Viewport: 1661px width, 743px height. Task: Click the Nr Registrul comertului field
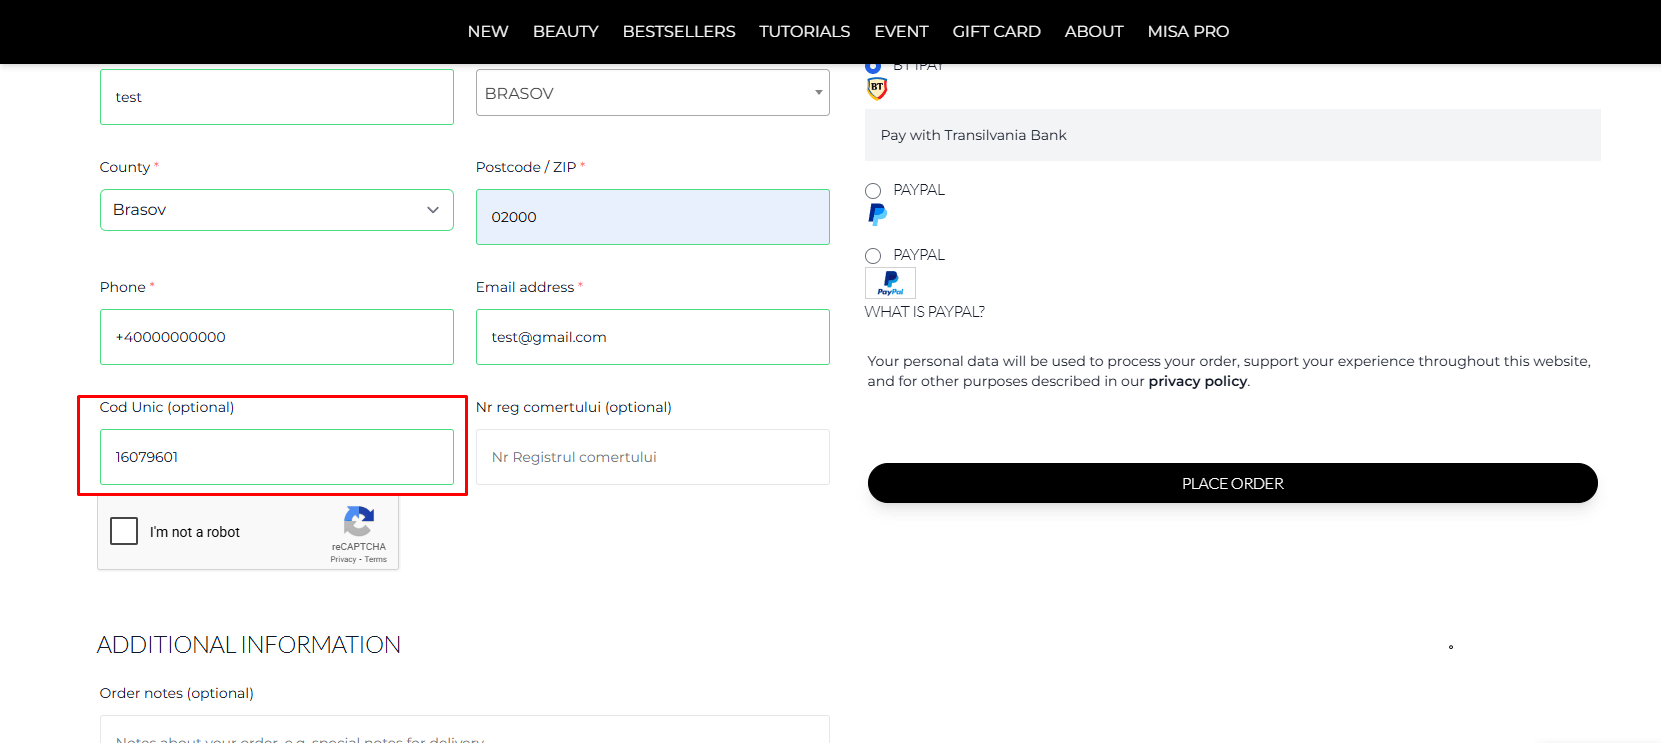coord(652,457)
